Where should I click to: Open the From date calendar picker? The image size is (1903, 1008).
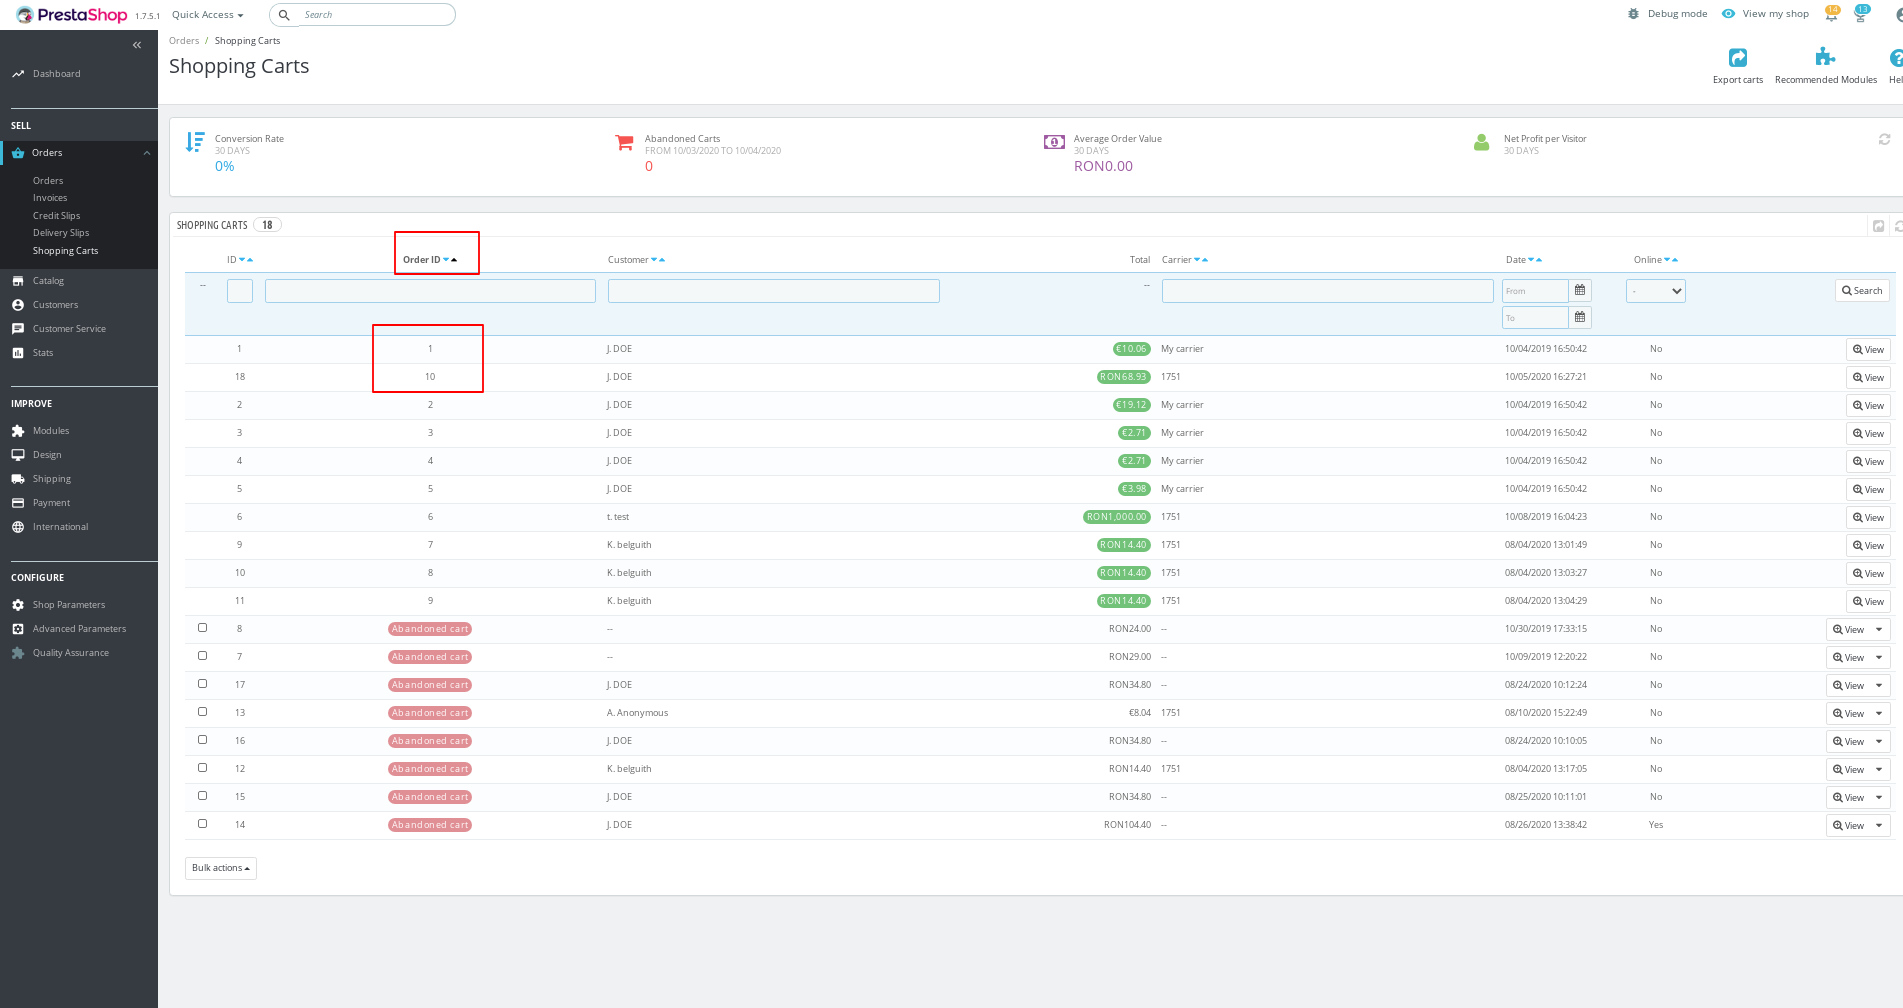(x=1580, y=291)
